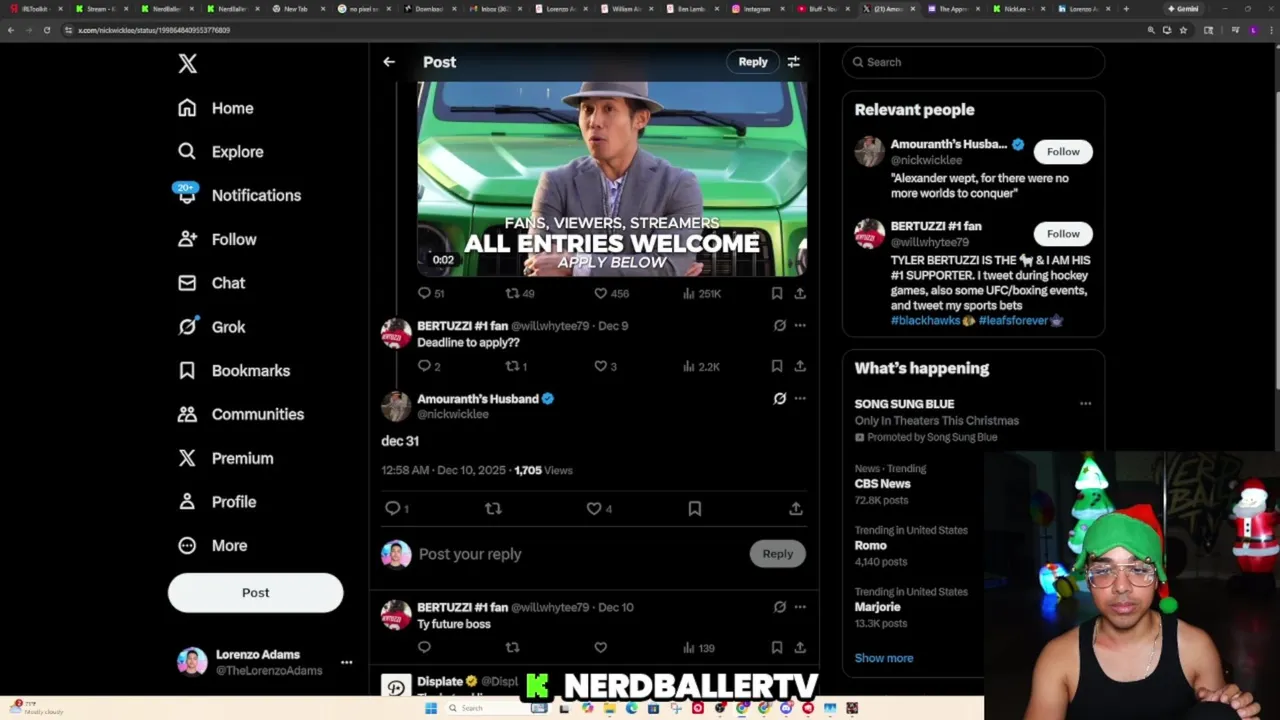Open Grok from the sidebar

(211, 327)
